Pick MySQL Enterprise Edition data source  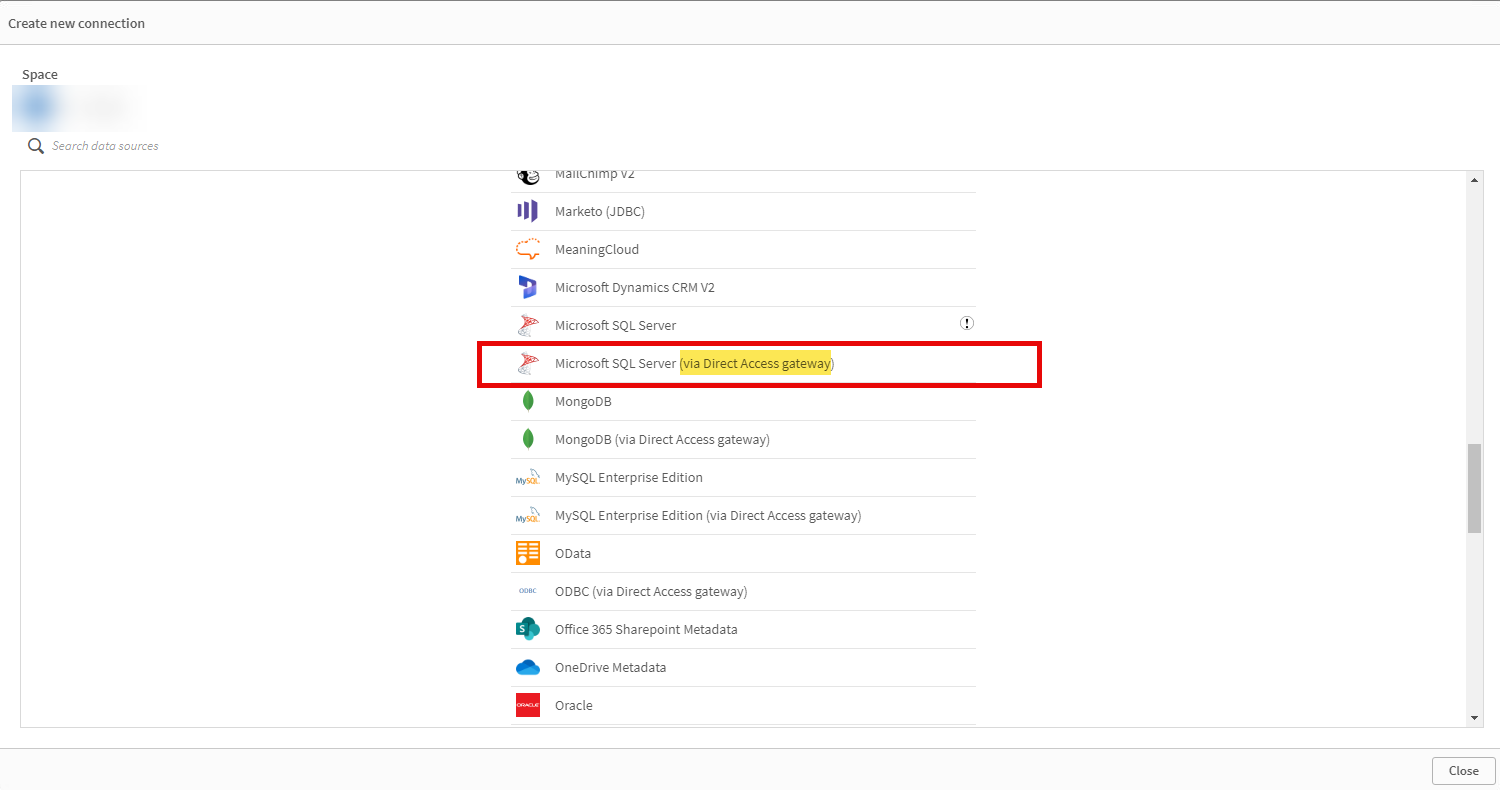(628, 477)
